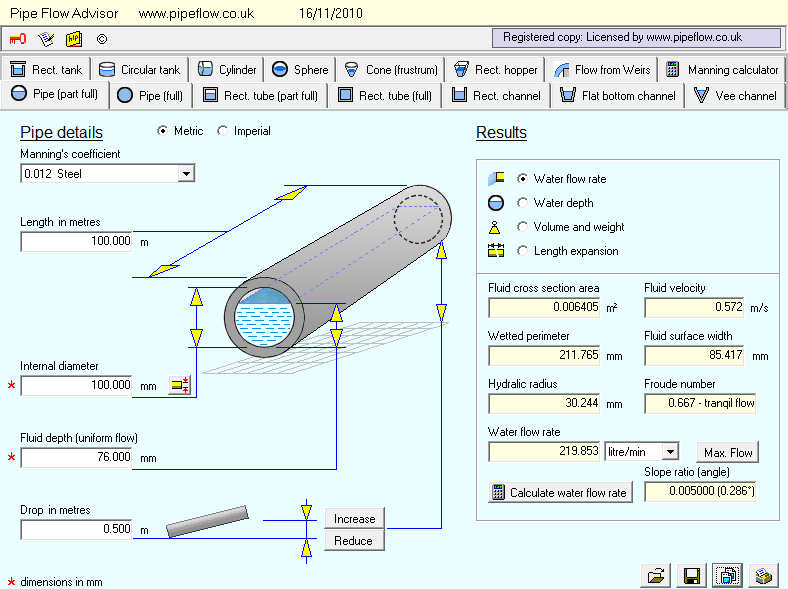This screenshot has height=589, width=788.
Task: Click the icon beside Internal diameter field
Action: coord(179,385)
